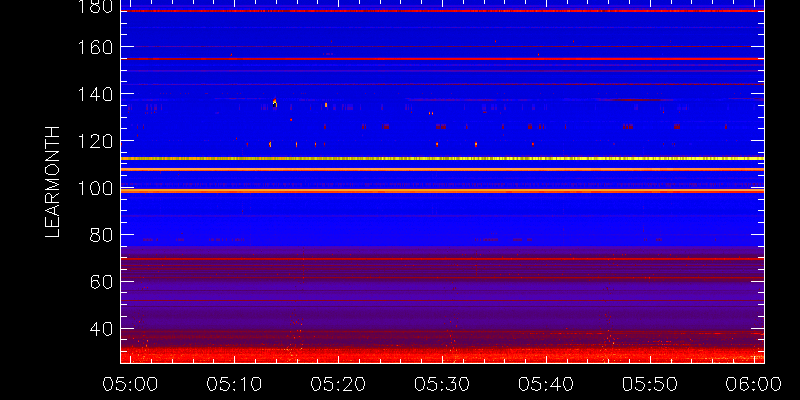This screenshot has width=800, height=400.
Task: Click the 140 frequency axis label
Action: pyautogui.click(x=95, y=94)
